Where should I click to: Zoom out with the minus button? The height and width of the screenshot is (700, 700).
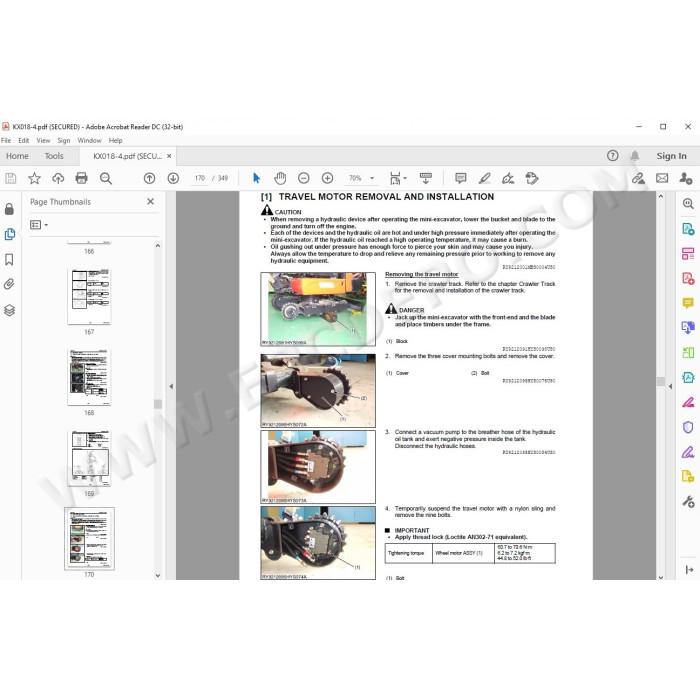pyautogui.click(x=304, y=179)
